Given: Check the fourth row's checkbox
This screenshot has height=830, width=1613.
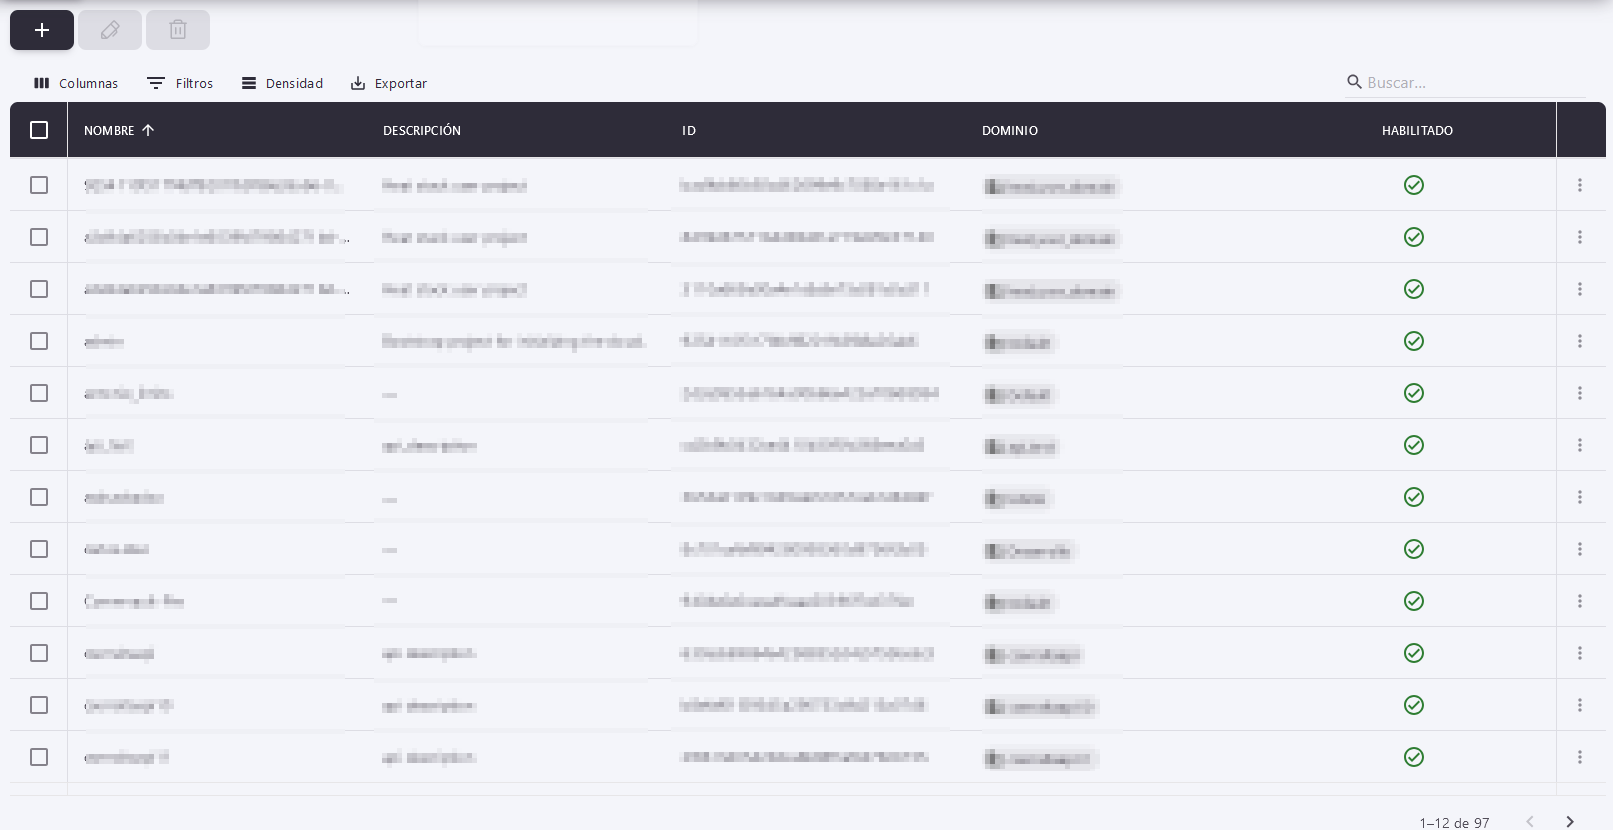Looking at the screenshot, I should pos(39,341).
